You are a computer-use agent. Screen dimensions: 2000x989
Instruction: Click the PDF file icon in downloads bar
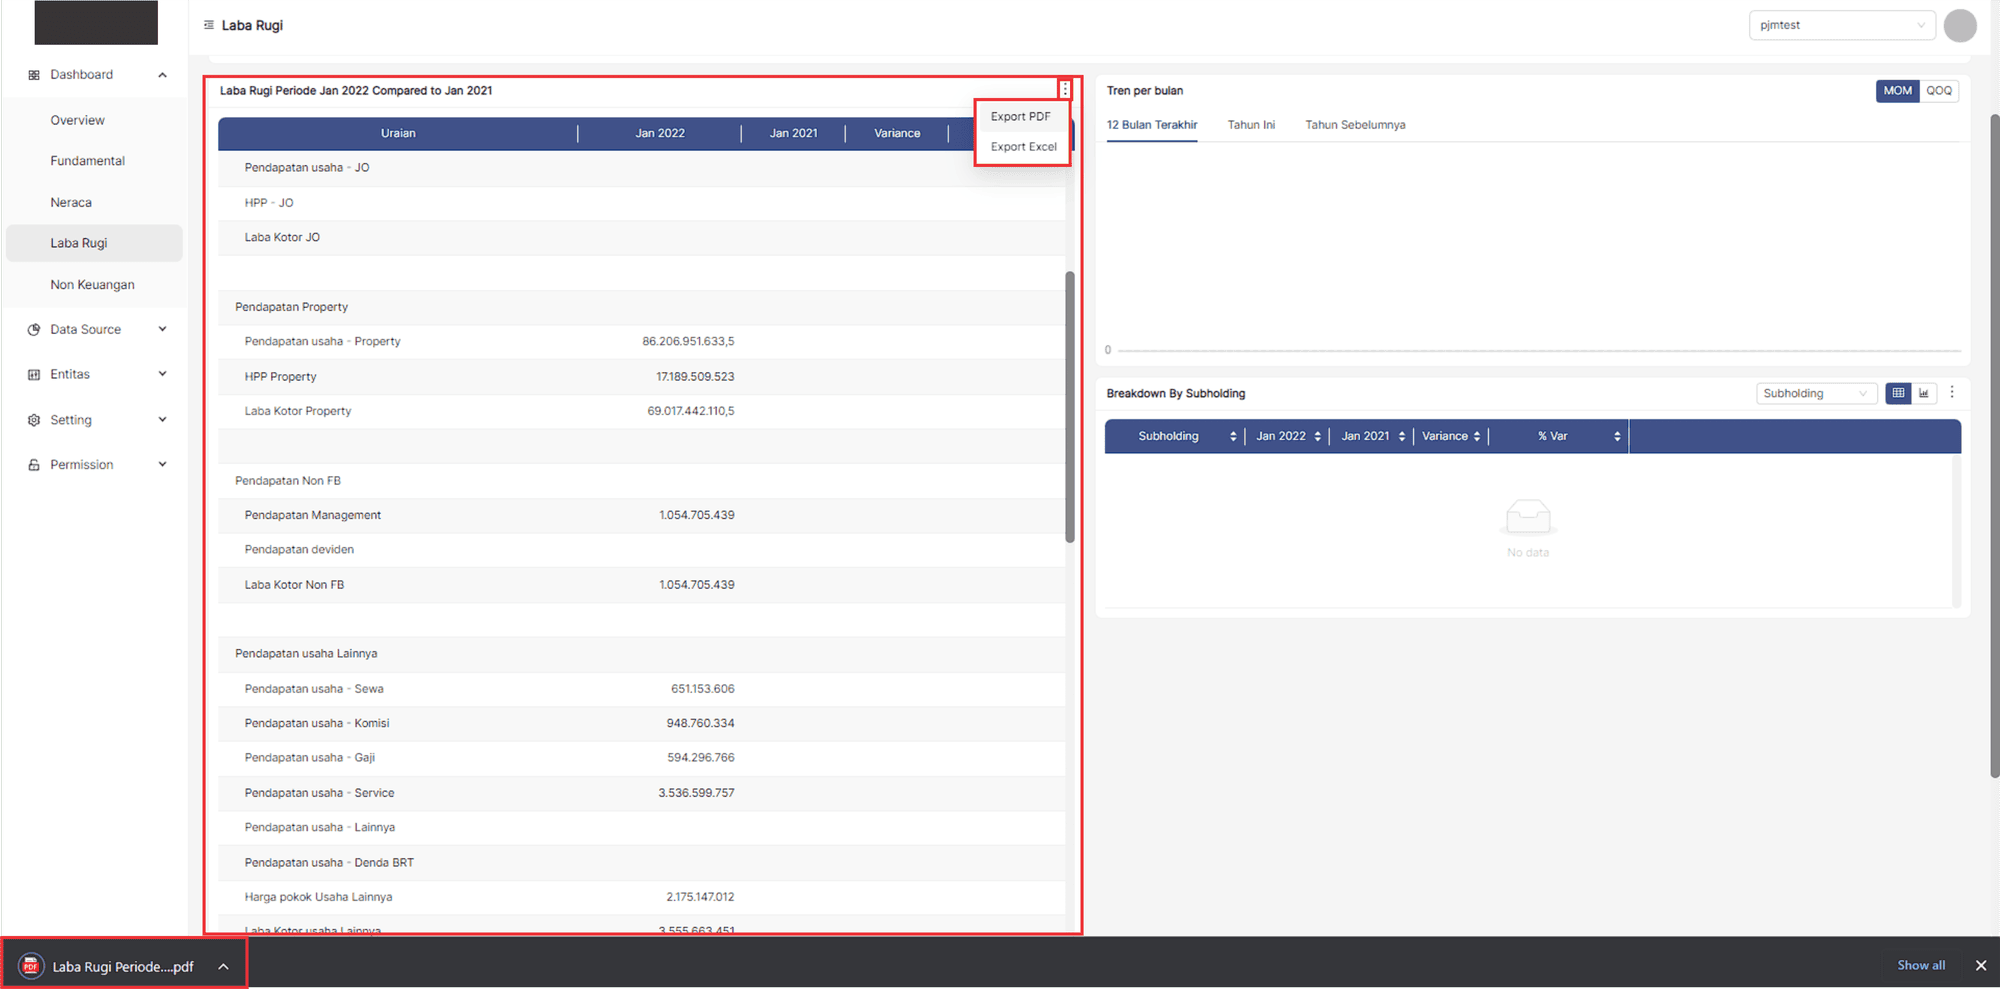point(31,966)
